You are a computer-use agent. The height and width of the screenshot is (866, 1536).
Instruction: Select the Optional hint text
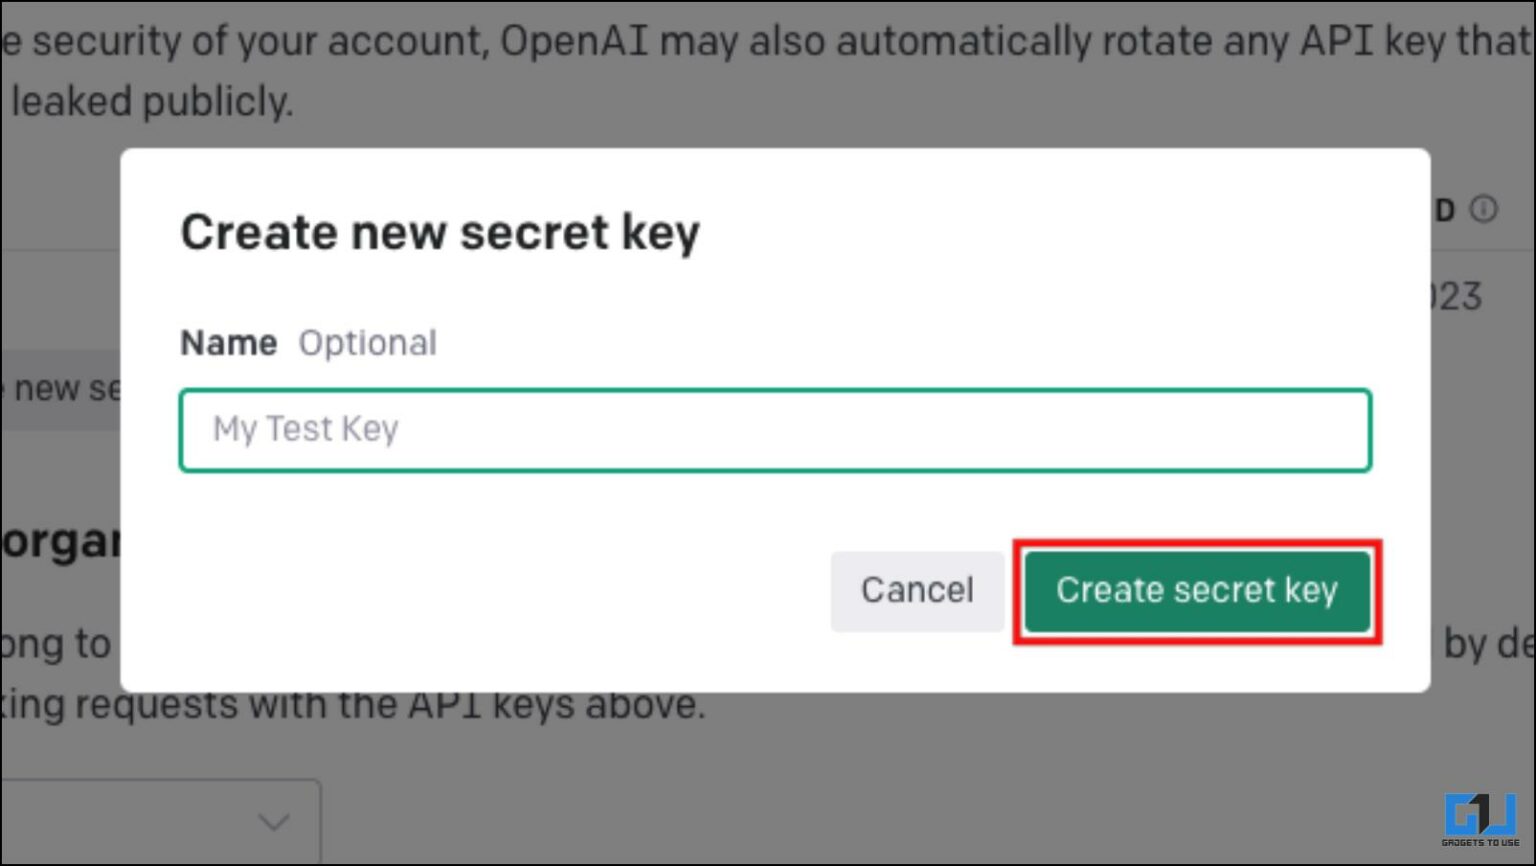[368, 342]
